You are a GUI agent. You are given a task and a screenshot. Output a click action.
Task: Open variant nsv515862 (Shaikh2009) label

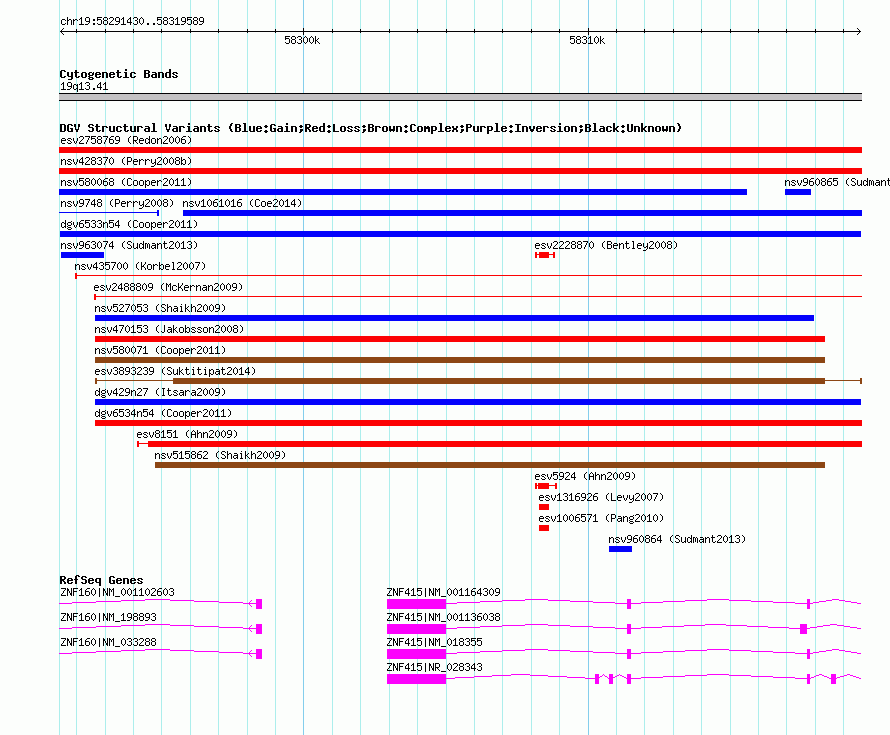coord(220,455)
